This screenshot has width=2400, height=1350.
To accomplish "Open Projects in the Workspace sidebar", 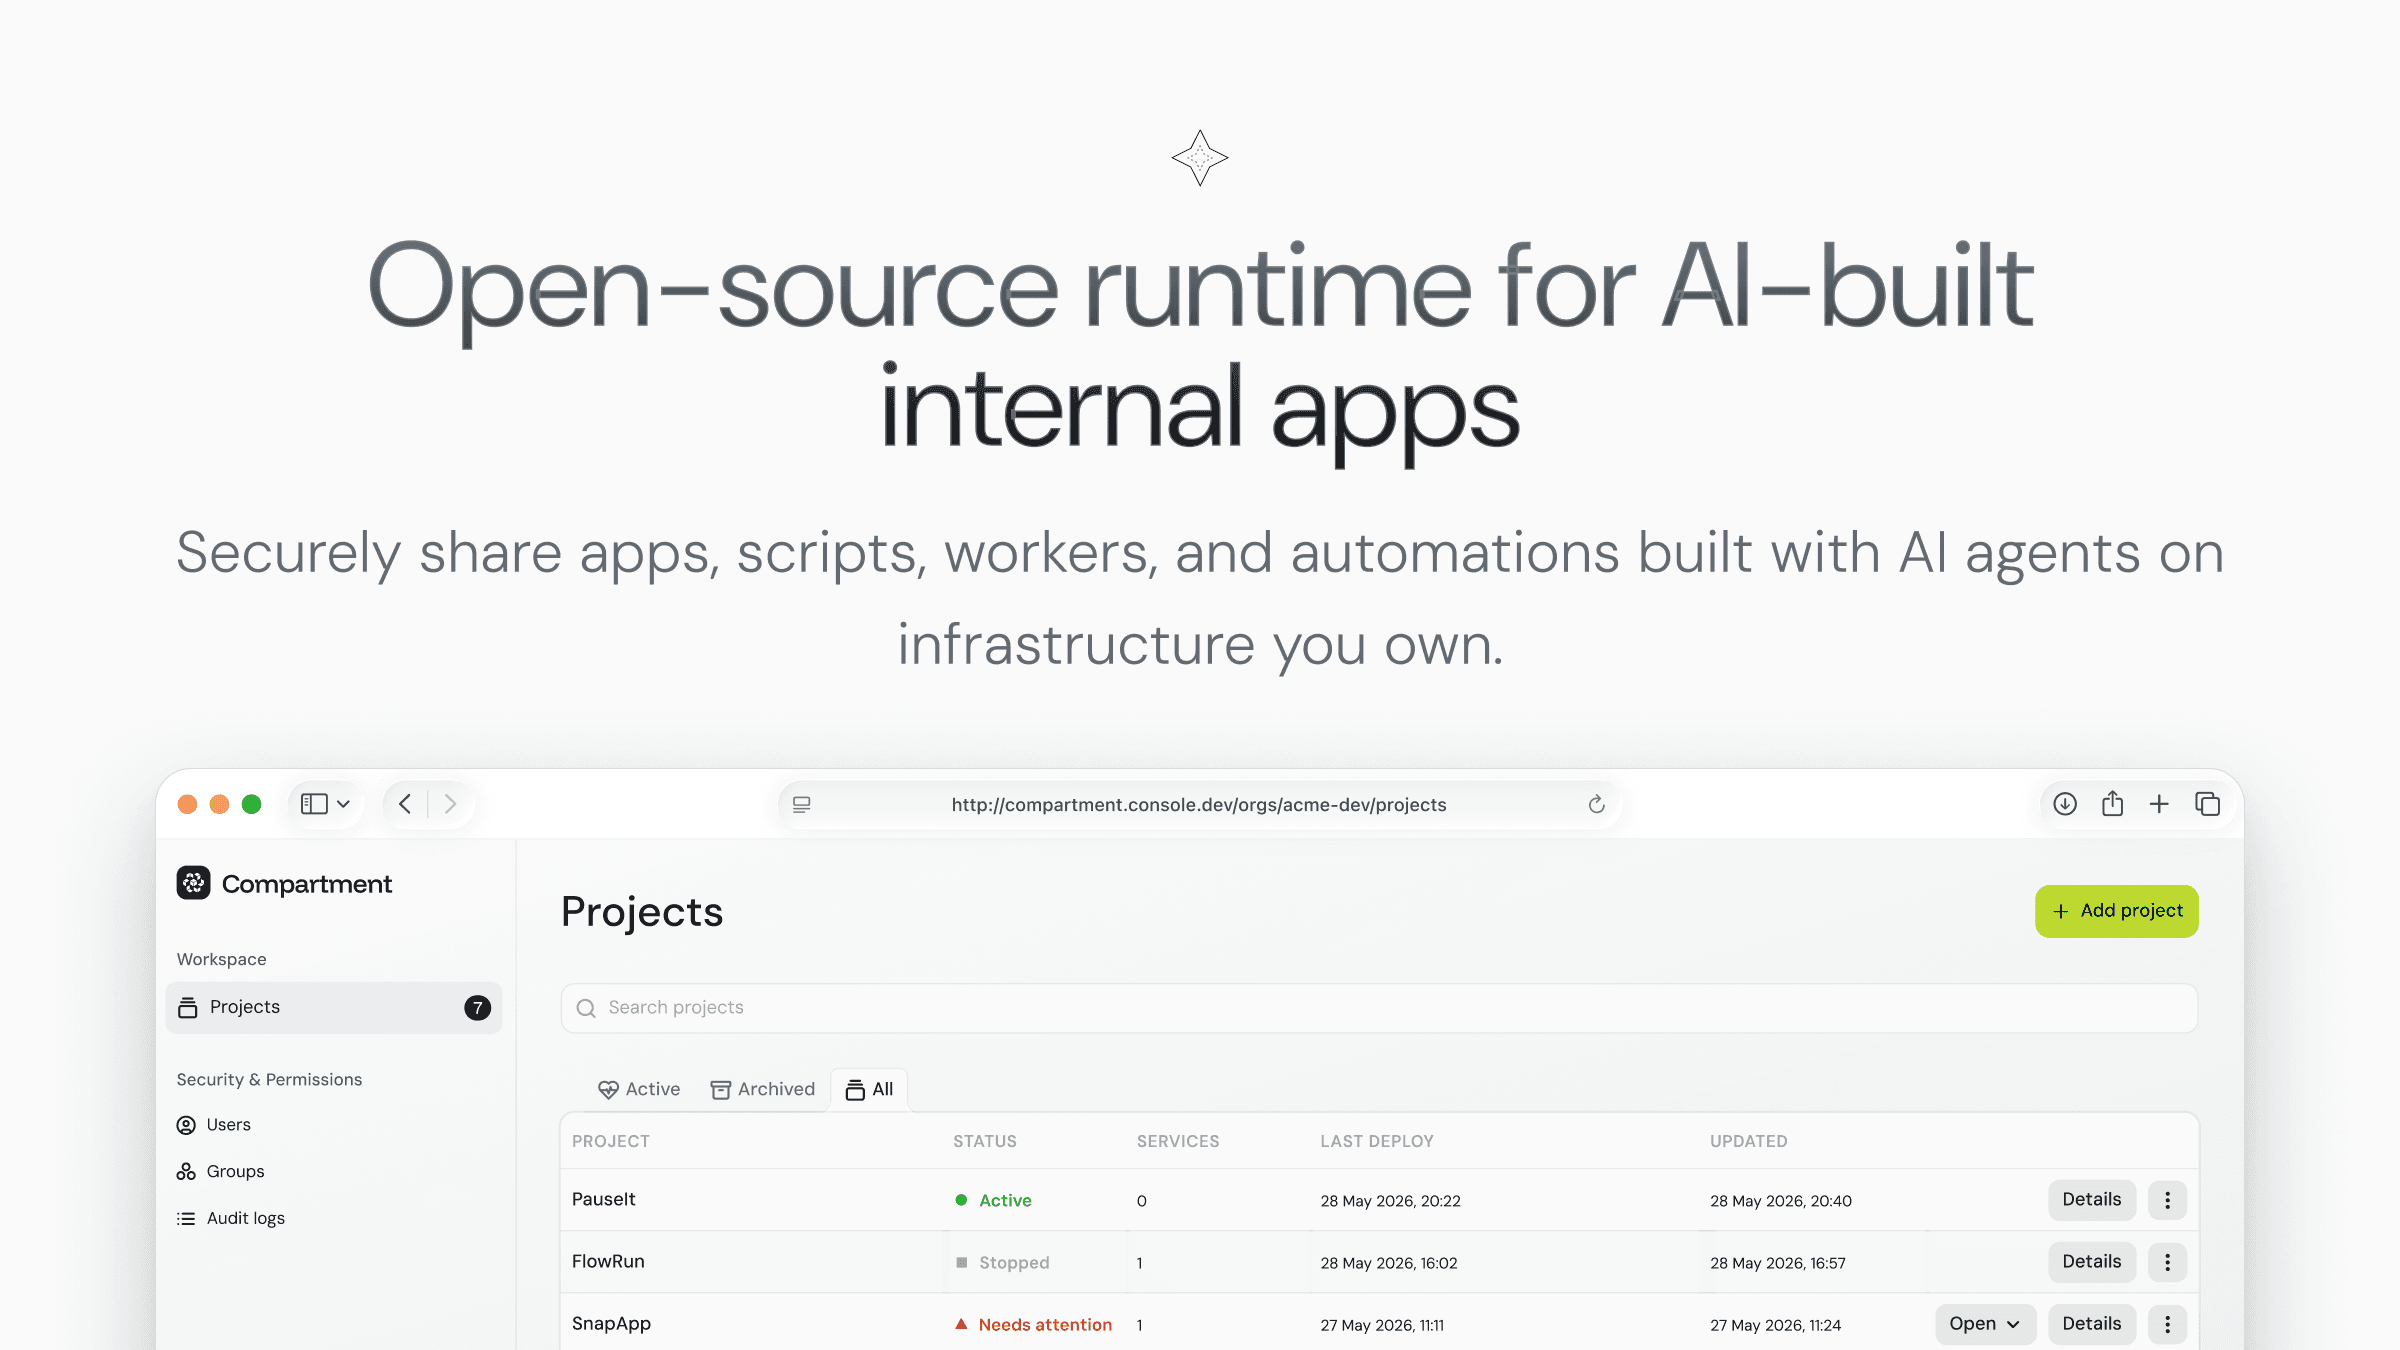I will tap(334, 1007).
